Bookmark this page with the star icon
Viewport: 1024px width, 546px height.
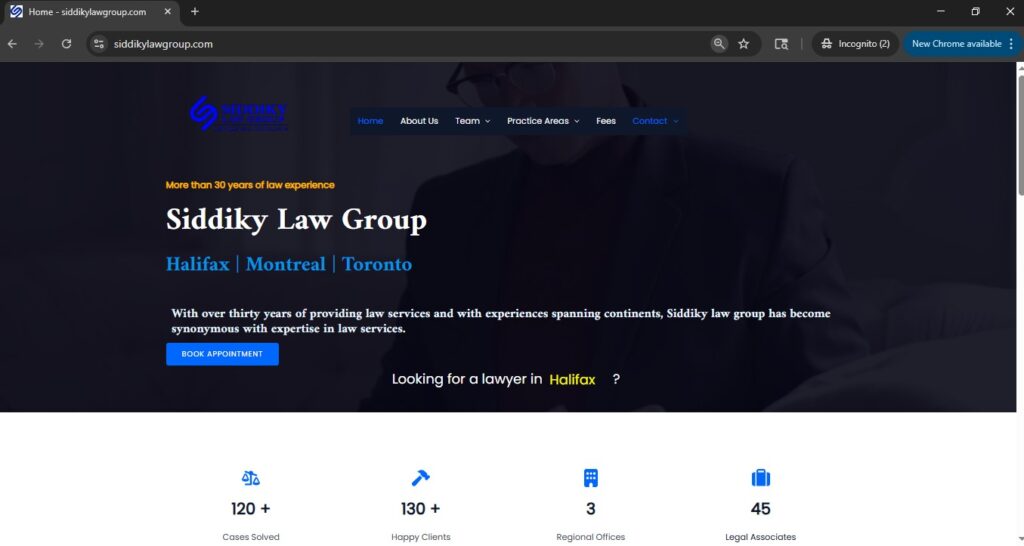tap(743, 44)
